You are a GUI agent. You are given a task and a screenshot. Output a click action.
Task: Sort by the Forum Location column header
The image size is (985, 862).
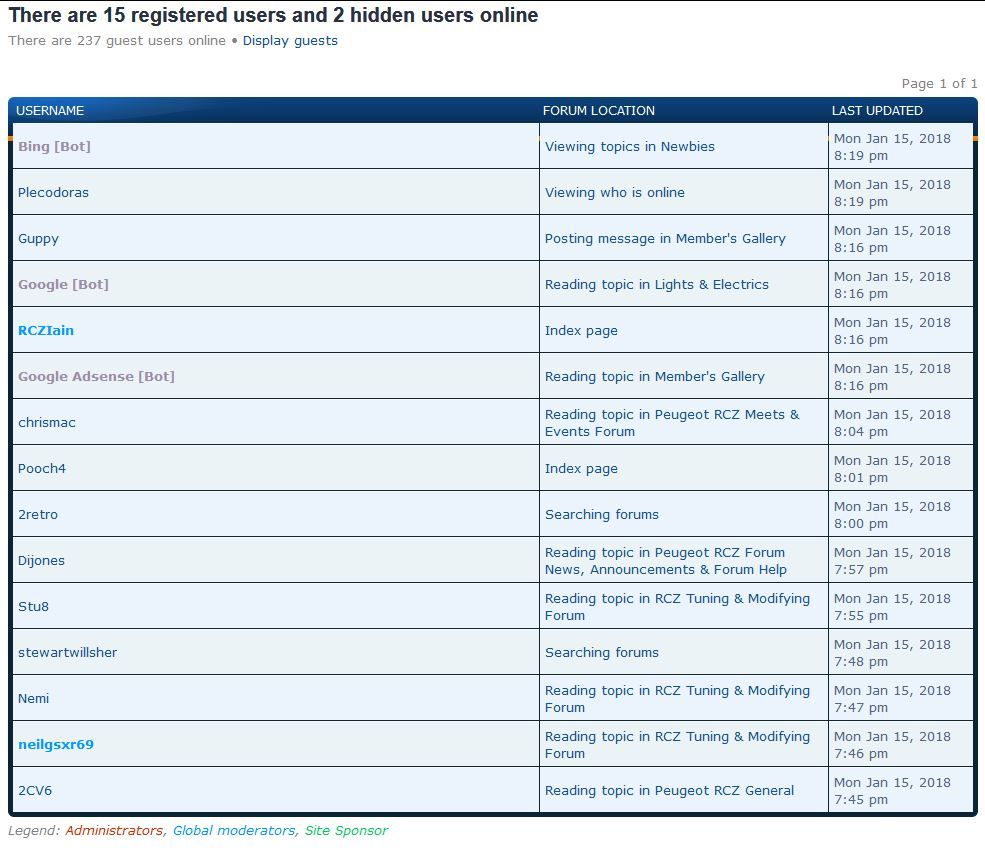pos(598,111)
